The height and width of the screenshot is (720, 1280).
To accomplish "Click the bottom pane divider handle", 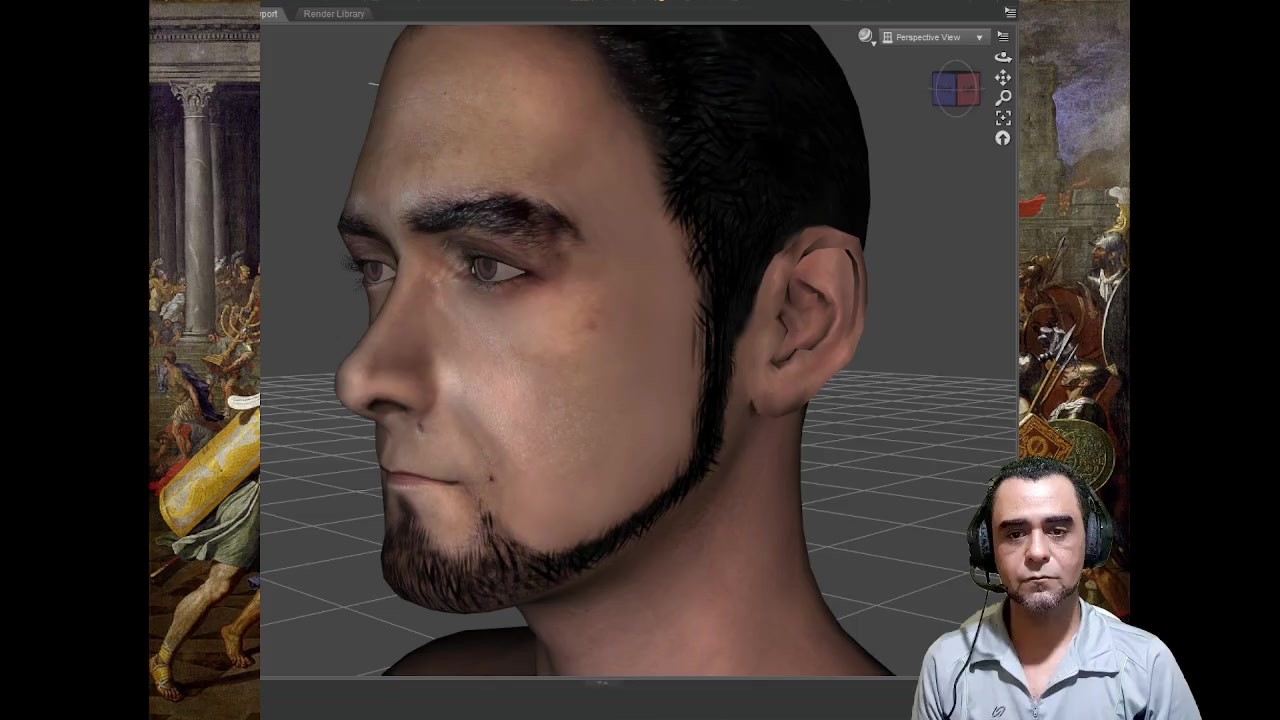I will click(x=602, y=682).
